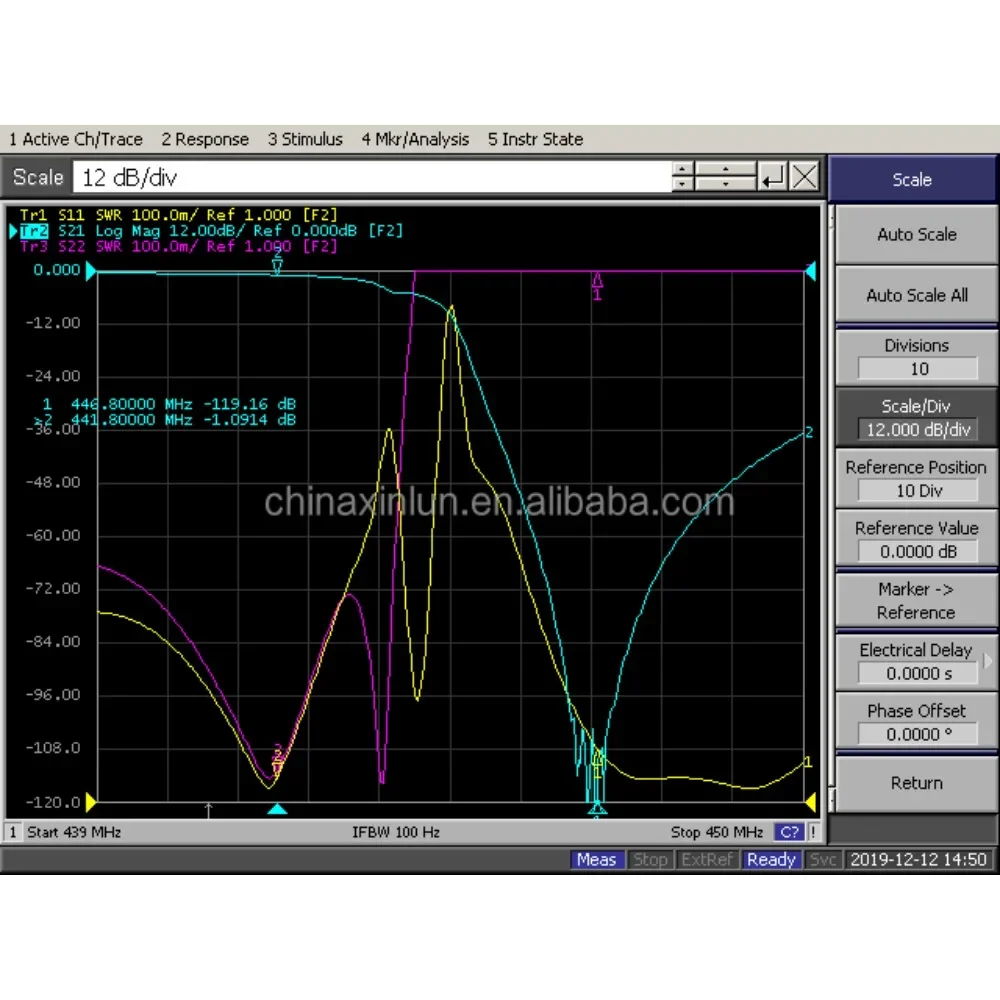Click the ExtRef status indicator
The image size is (1000, 1000).
coord(707,860)
